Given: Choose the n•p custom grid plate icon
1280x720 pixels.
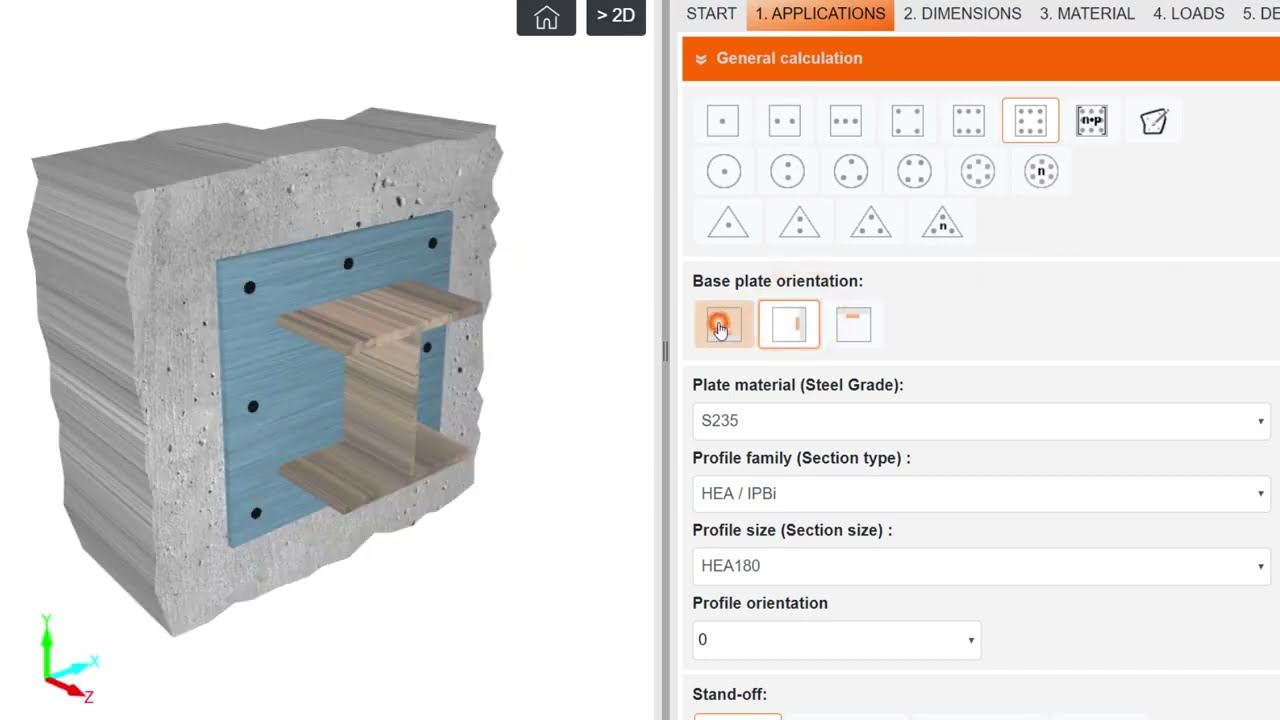Looking at the screenshot, I should [x=1092, y=121].
